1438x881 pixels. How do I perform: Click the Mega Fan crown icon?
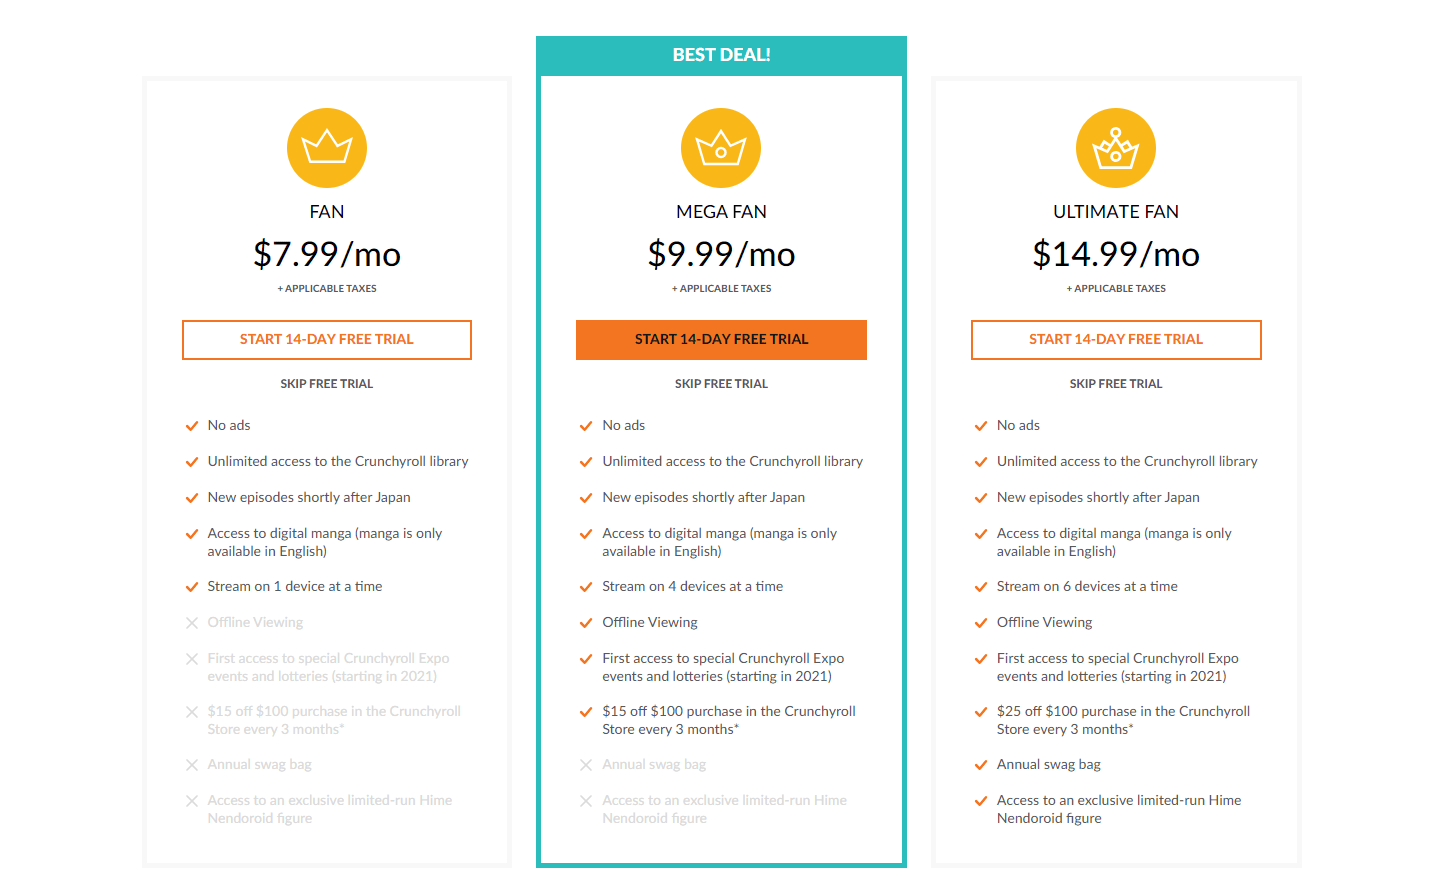click(721, 148)
